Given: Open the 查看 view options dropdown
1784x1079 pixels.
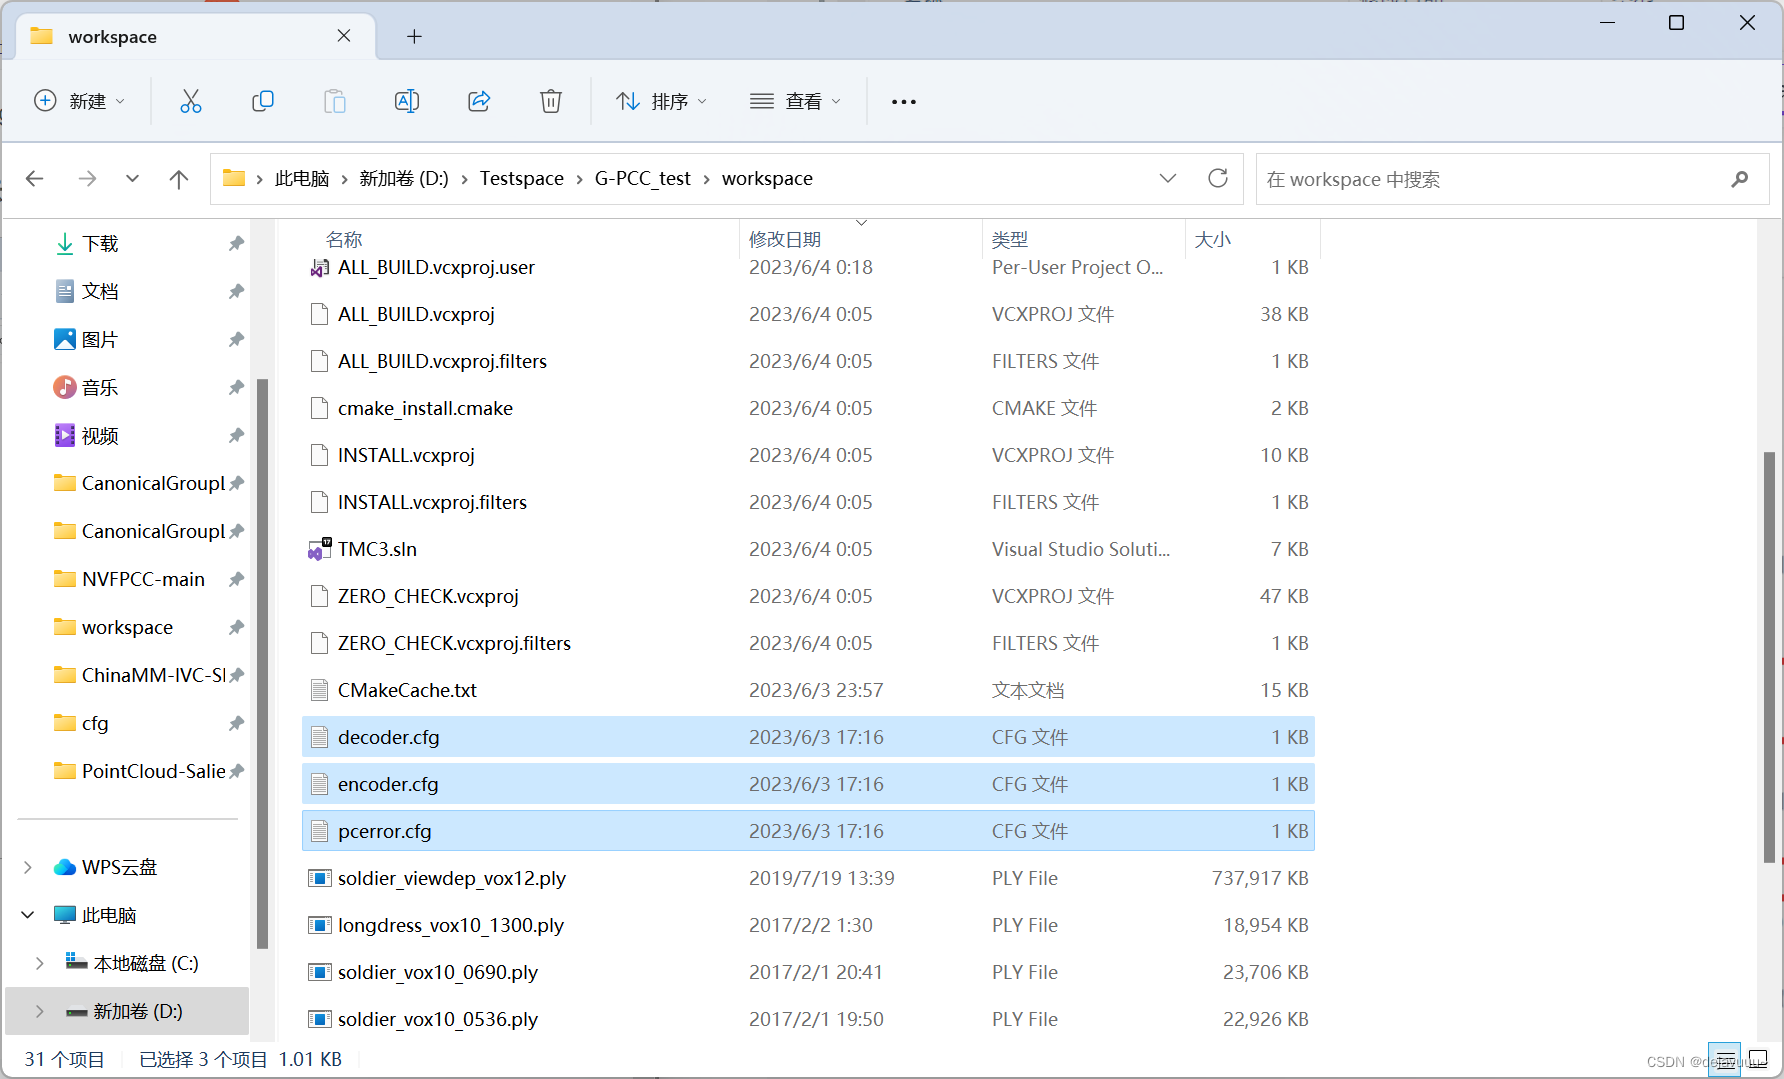Looking at the screenshot, I should click(795, 101).
